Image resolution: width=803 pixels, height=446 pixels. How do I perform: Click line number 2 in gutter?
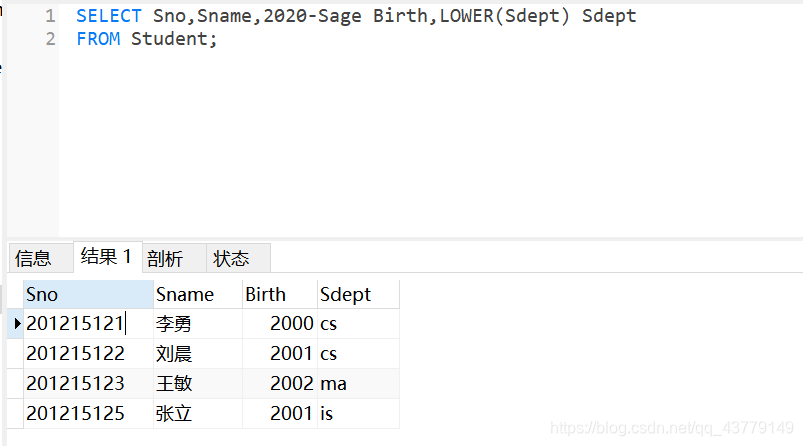(50, 39)
